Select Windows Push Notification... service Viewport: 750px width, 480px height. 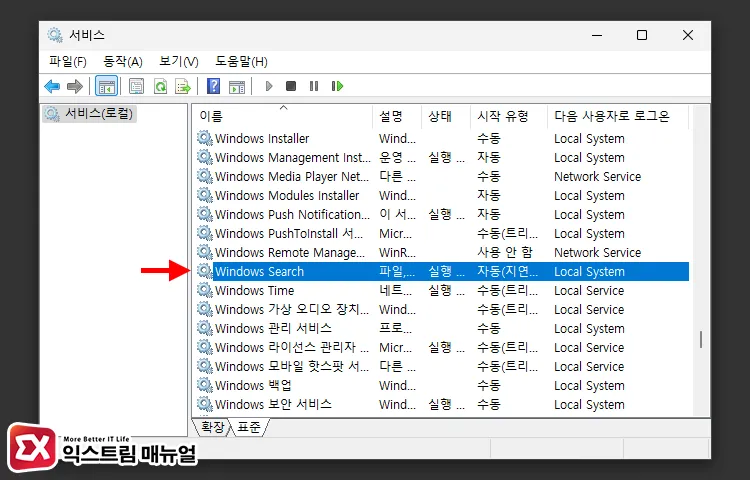pos(442,214)
